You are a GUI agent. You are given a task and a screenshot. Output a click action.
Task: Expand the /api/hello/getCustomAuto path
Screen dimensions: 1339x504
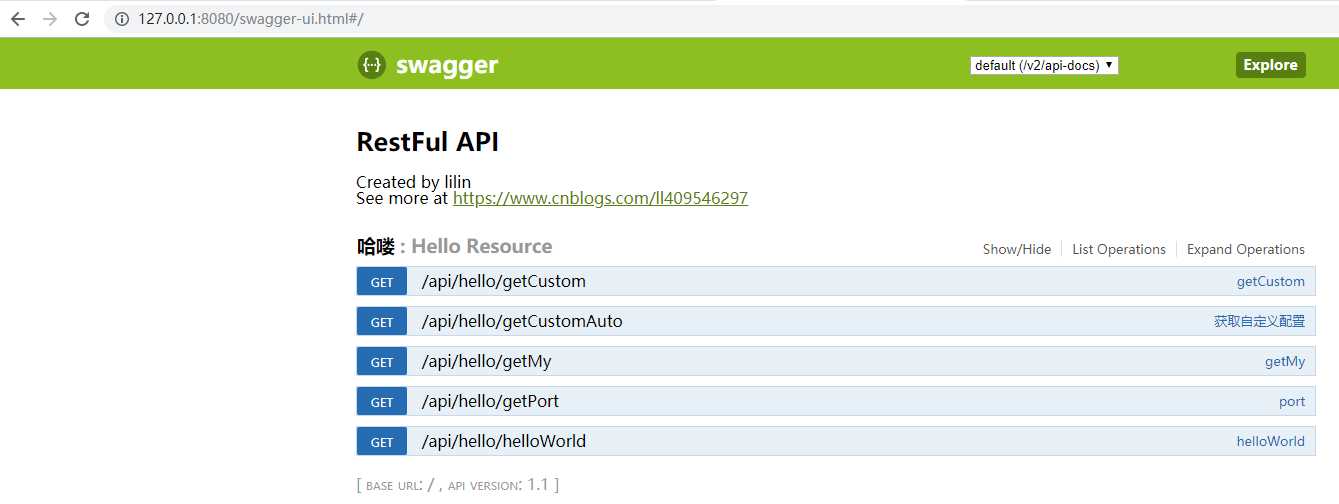point(522,321)
